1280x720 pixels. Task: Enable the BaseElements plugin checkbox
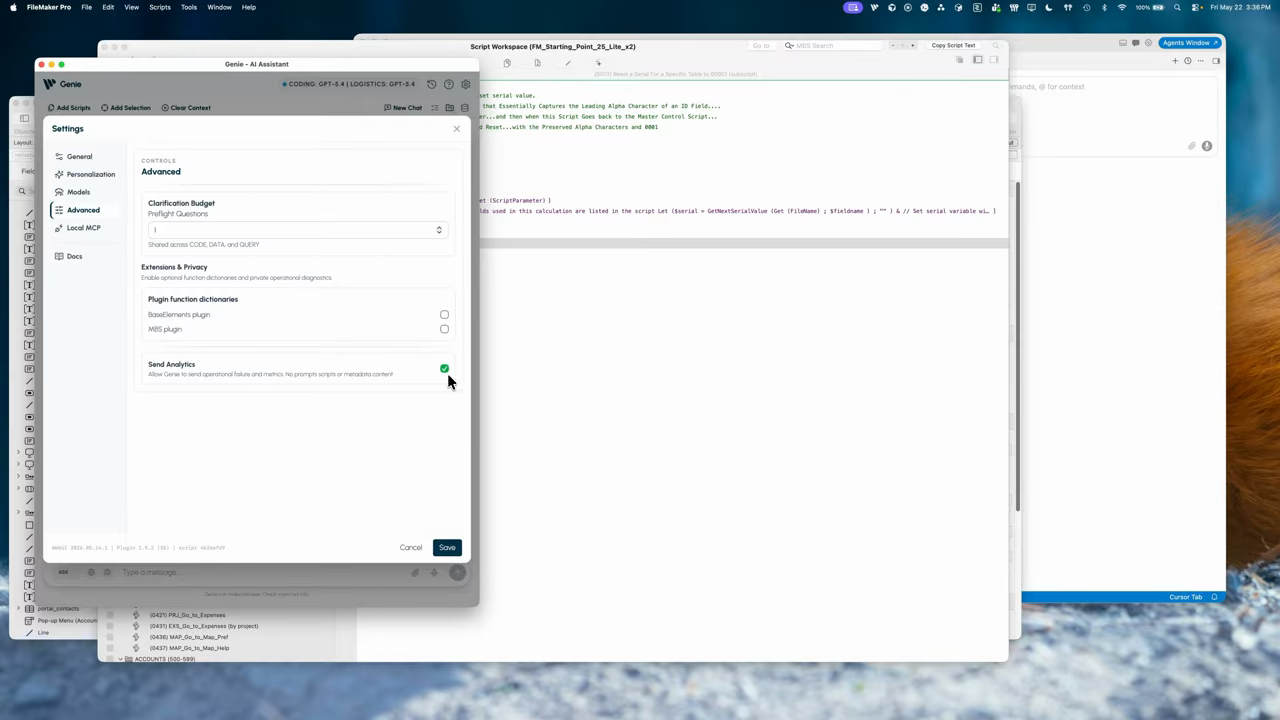(x=444, y=315)
